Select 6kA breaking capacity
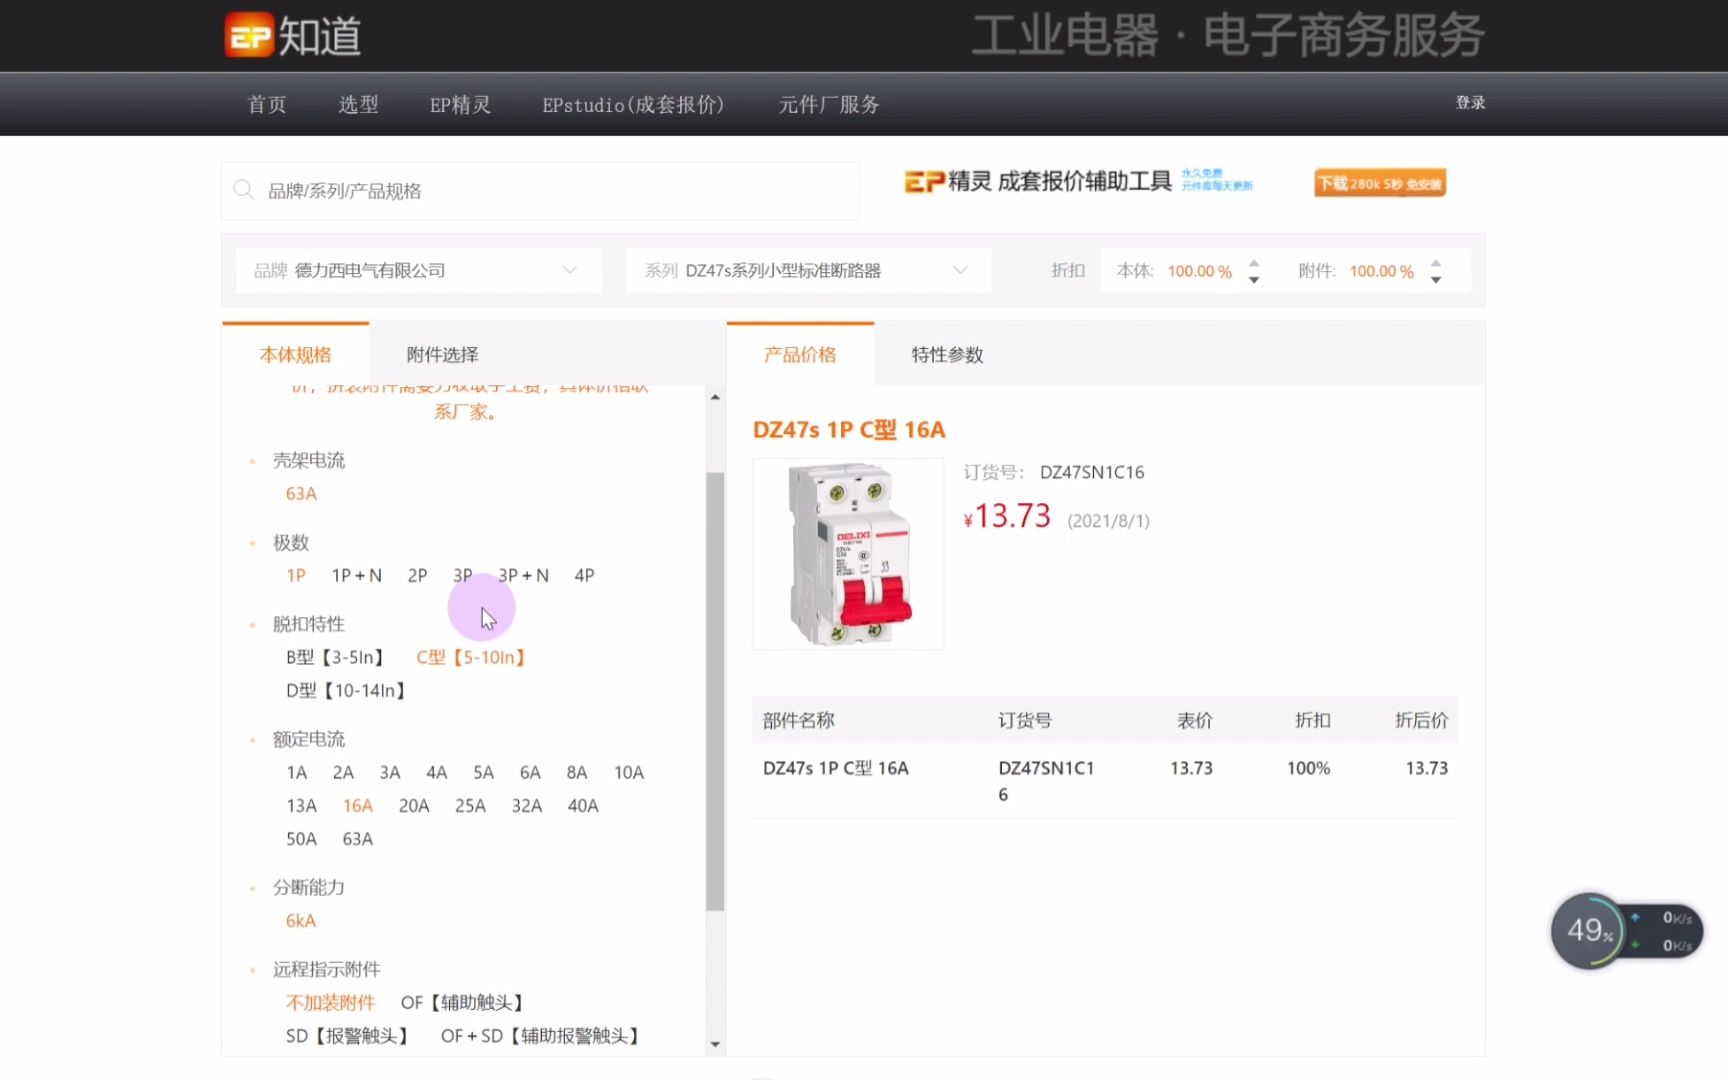Viewport: 1728px width, 1080px height. 301,920
